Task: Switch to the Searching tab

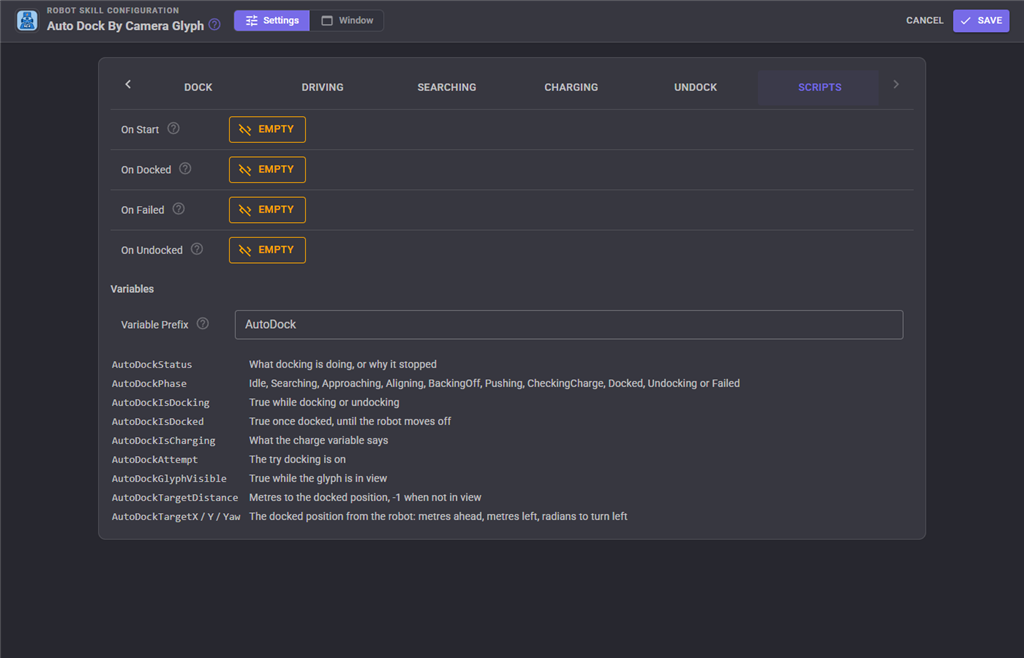Action: click(447, 87)
